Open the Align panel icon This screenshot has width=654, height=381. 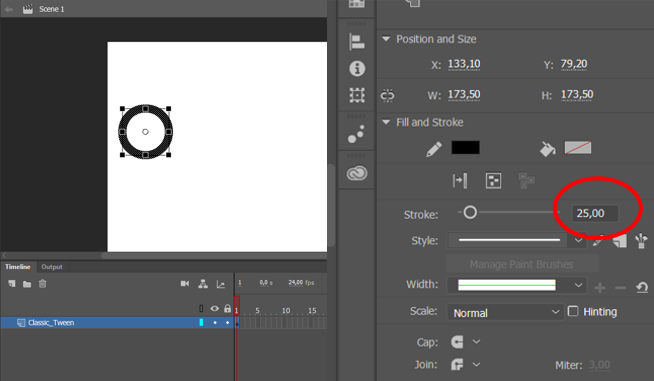pos(357,42)
